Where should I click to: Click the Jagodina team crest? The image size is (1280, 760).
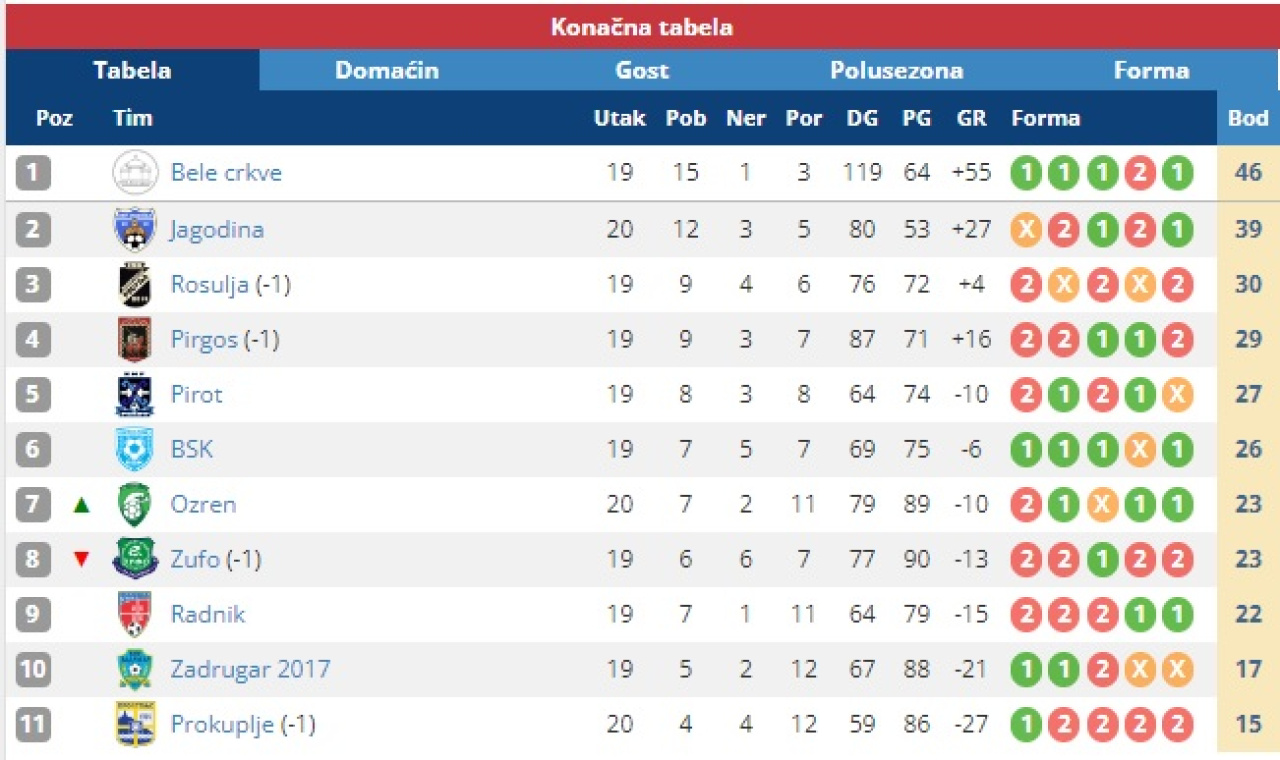[x=135, y=229]
